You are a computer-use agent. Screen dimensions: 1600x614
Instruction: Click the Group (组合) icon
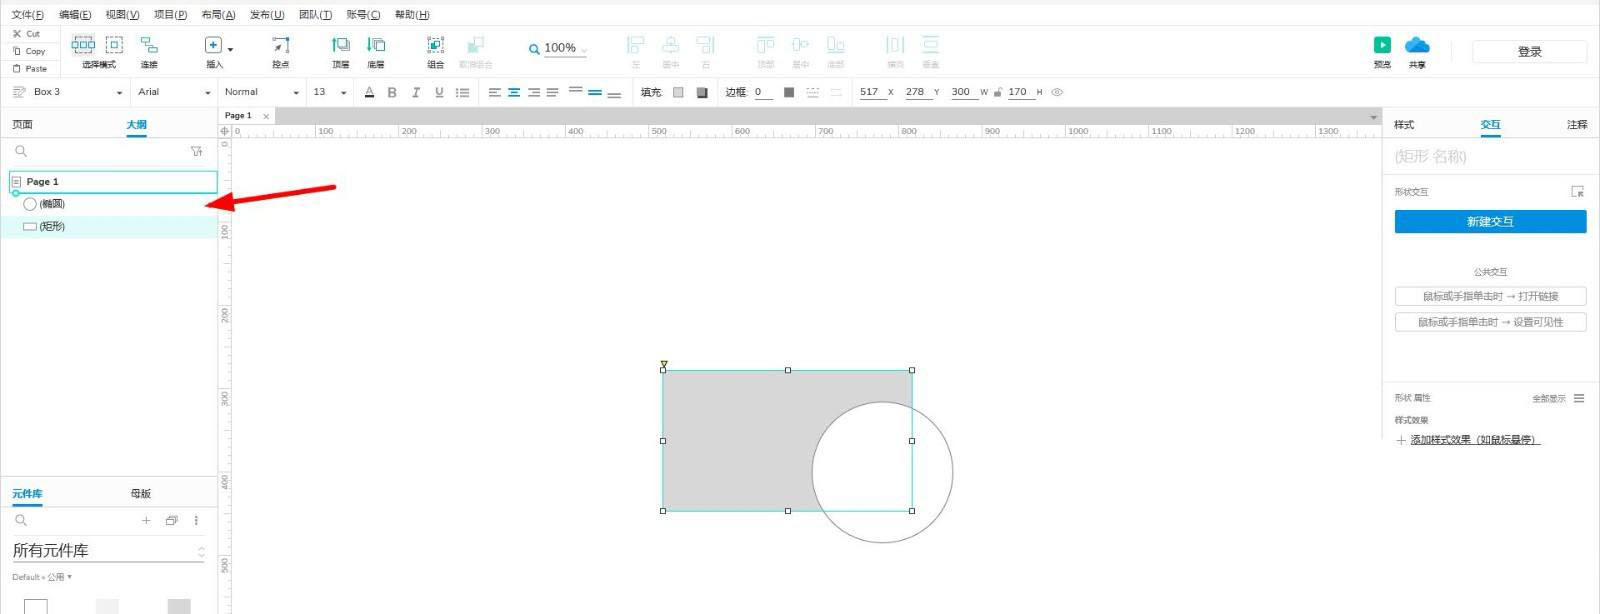coord(435,45)
